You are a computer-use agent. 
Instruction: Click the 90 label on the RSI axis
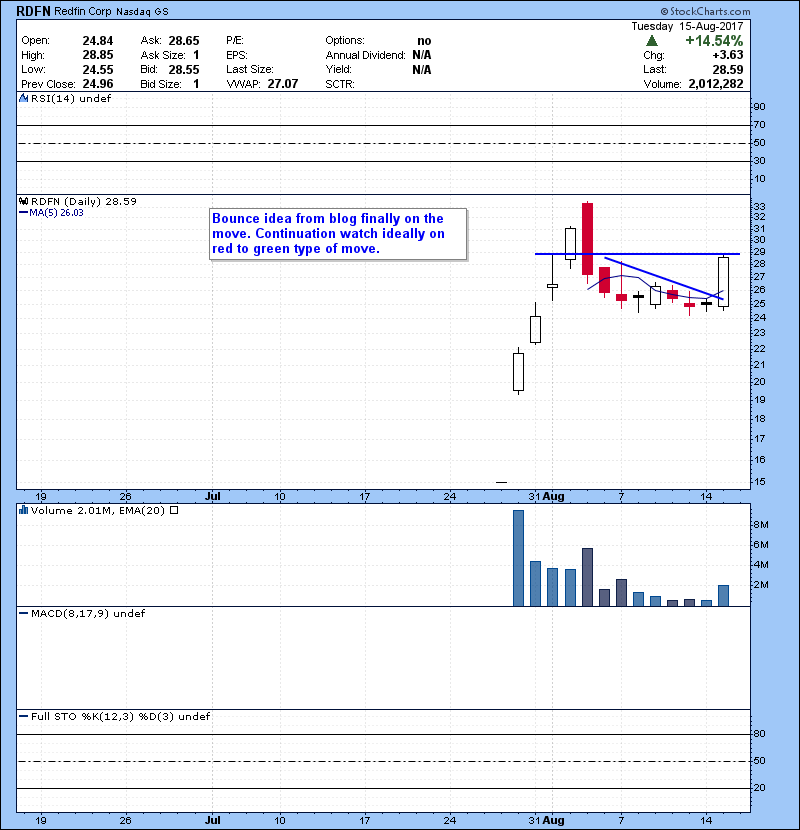point(759,106)
